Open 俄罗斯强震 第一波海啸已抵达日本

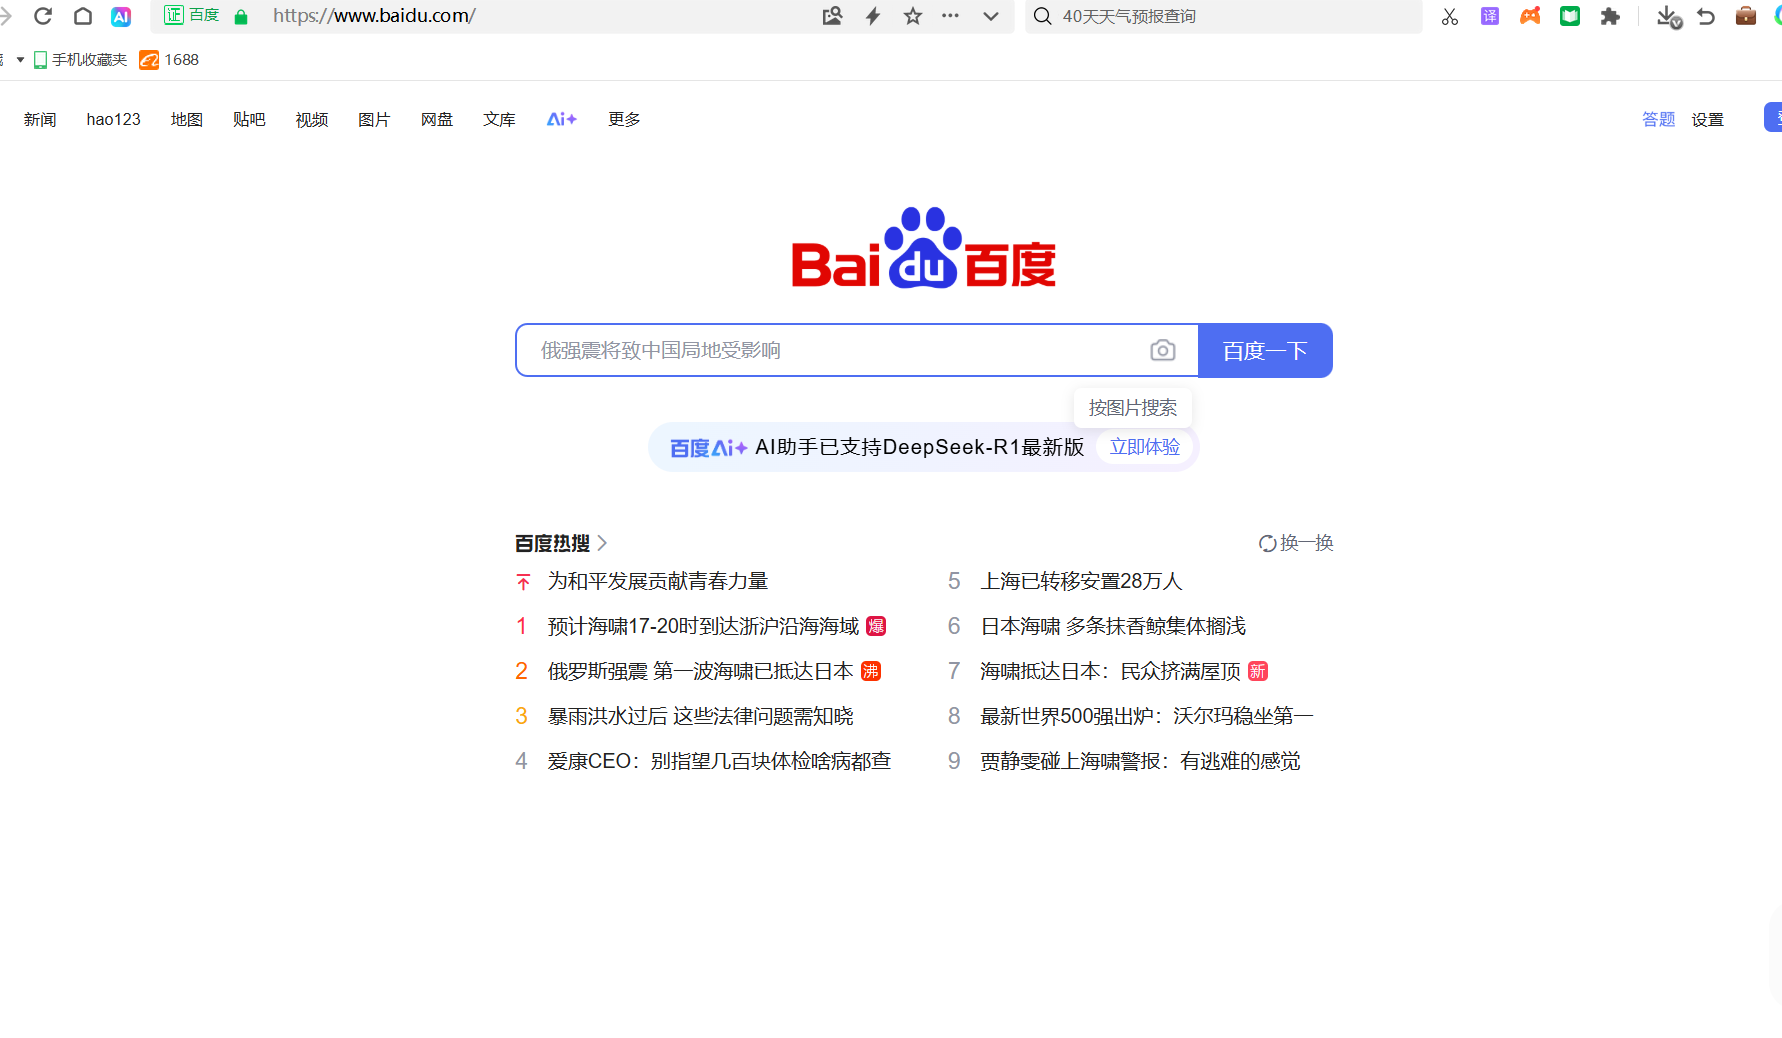(x=700, y=671)
